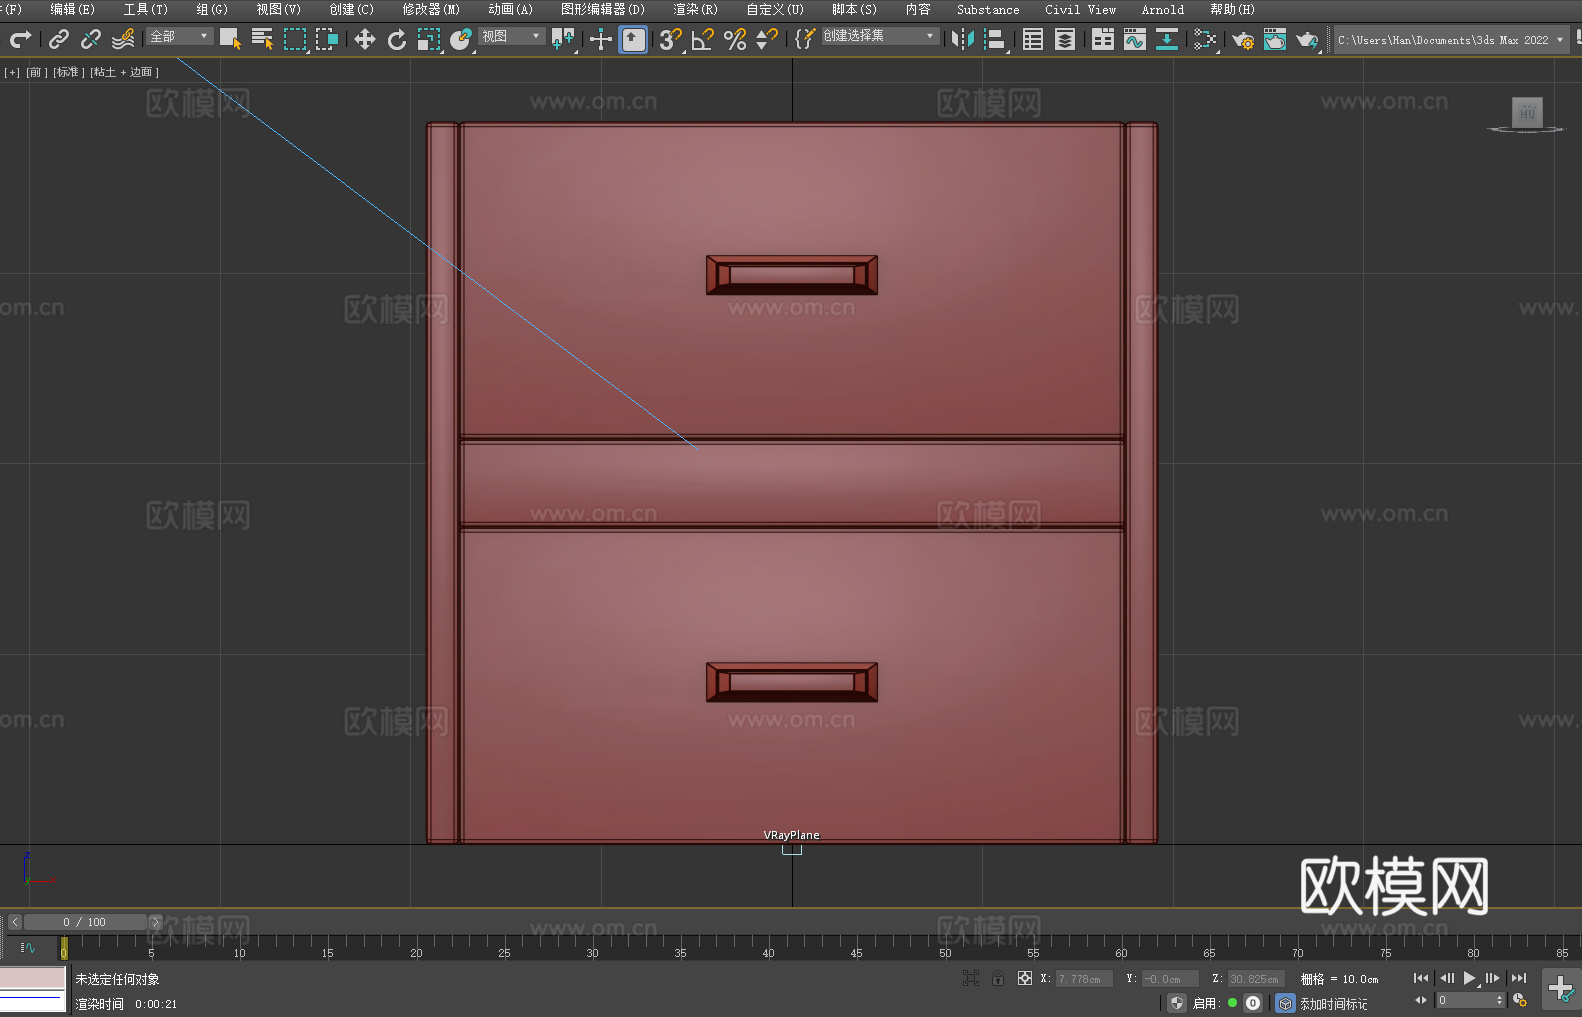The image size is (1582, 1017).
Task: Step time slider forward with right arrow
Action: tap(155, 922)
